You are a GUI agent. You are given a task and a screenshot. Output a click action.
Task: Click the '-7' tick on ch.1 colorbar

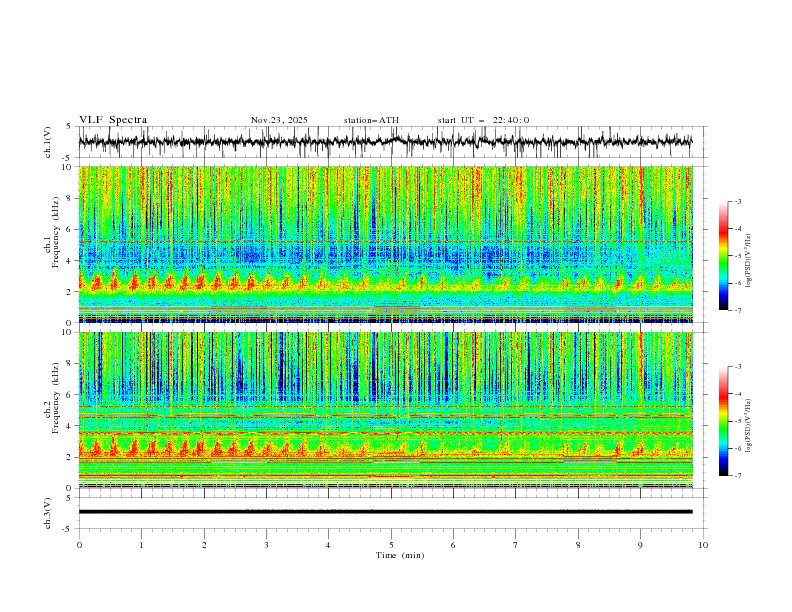[737, 311]
